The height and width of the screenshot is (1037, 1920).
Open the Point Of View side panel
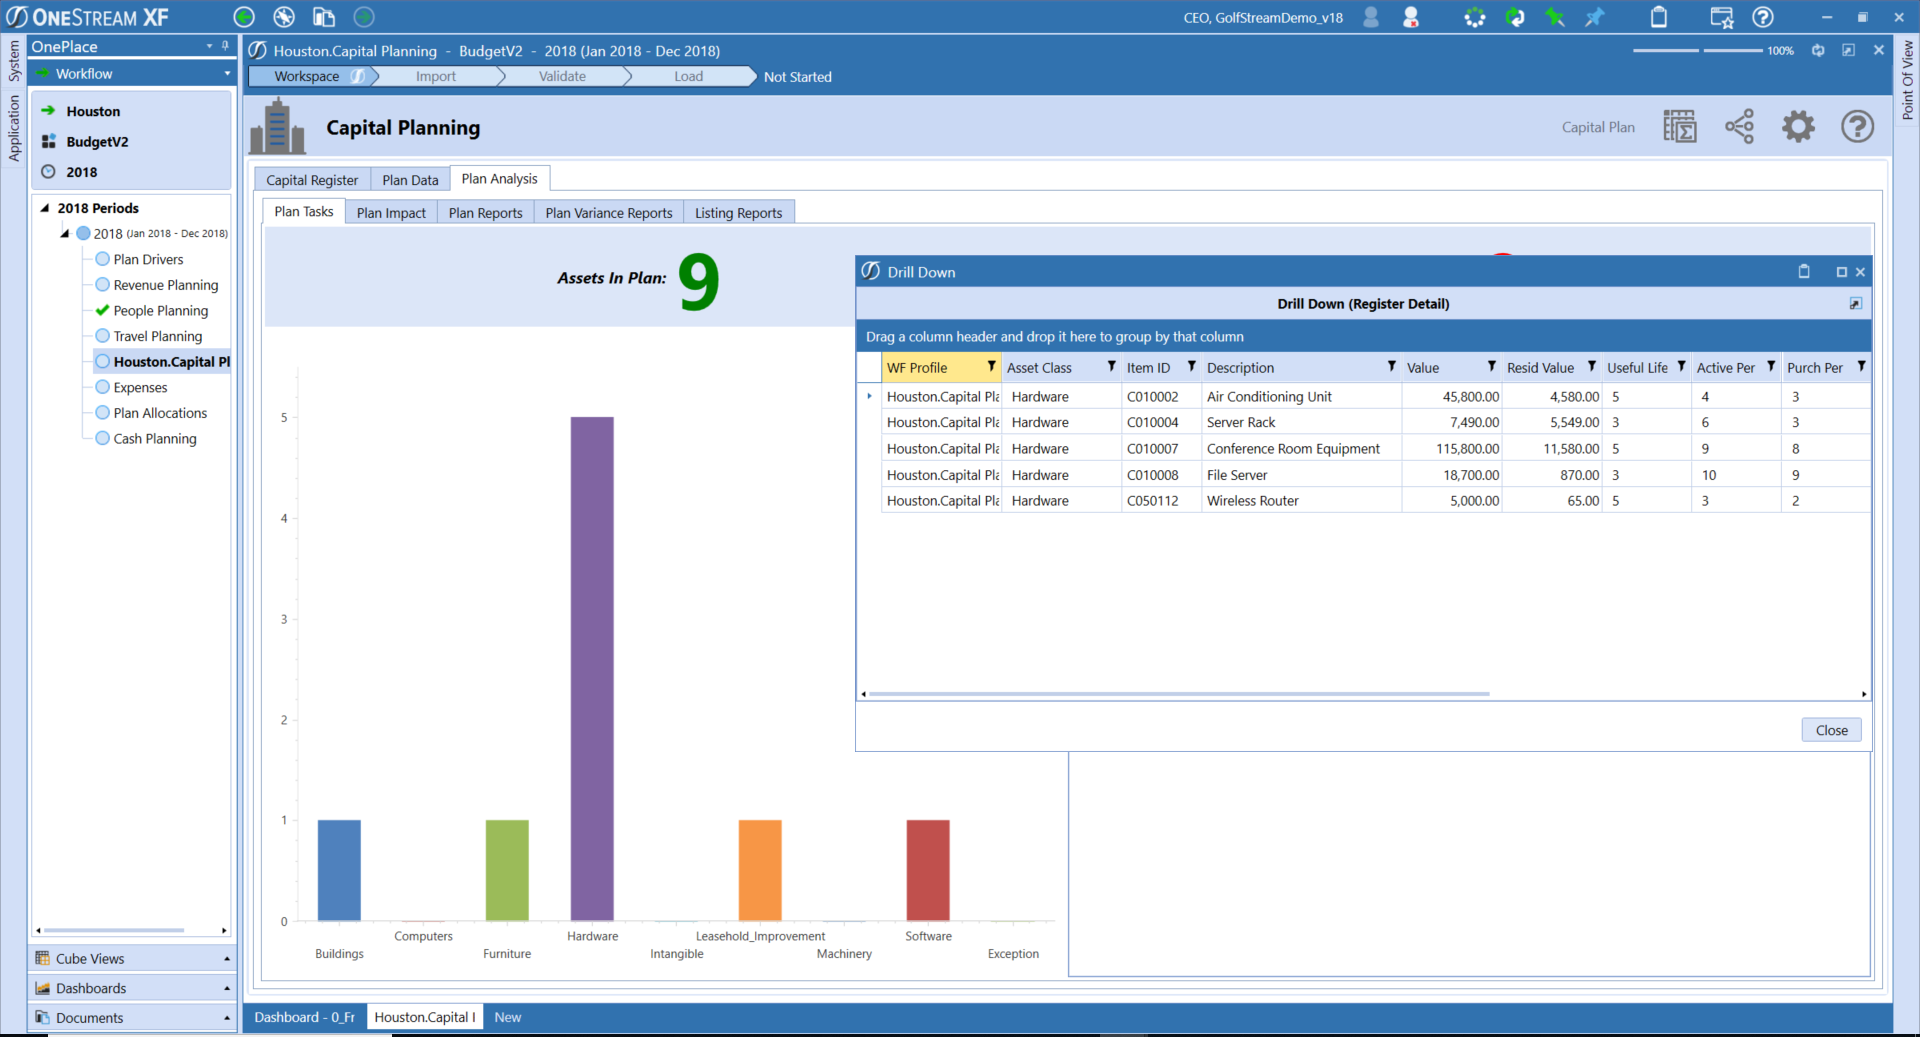1908,80
